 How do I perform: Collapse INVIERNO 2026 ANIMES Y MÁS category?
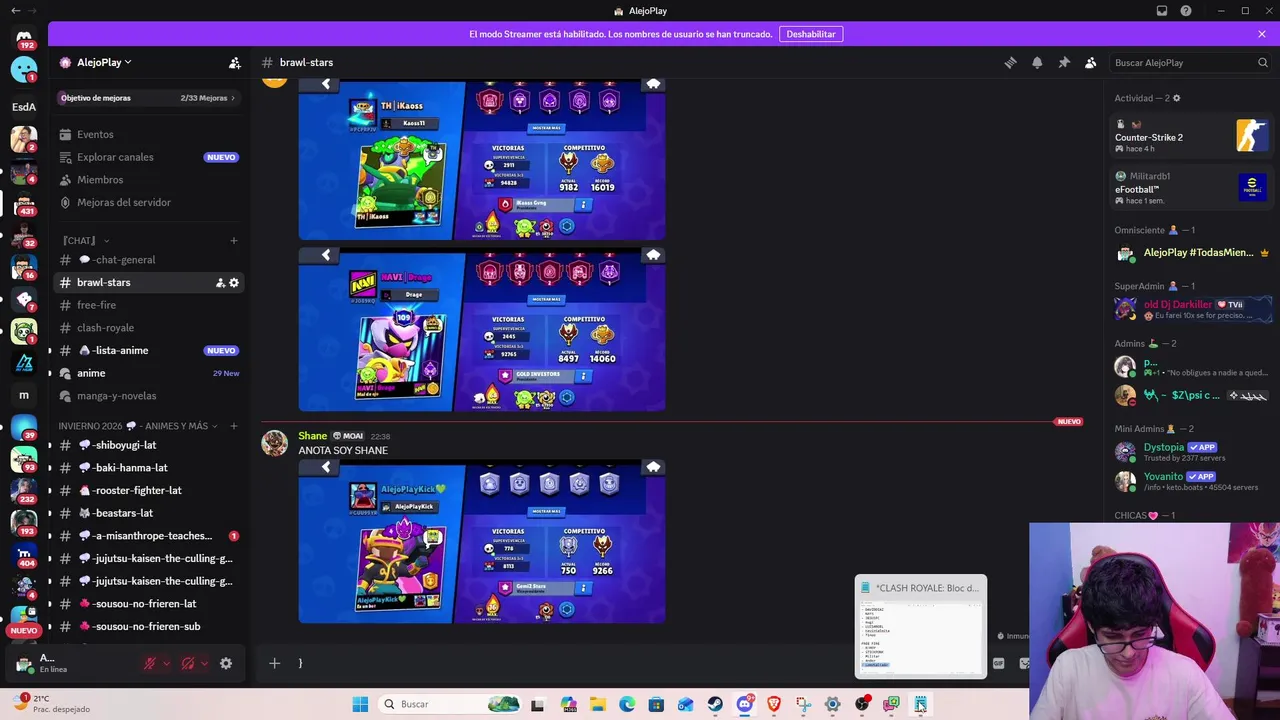pos(138,426)
